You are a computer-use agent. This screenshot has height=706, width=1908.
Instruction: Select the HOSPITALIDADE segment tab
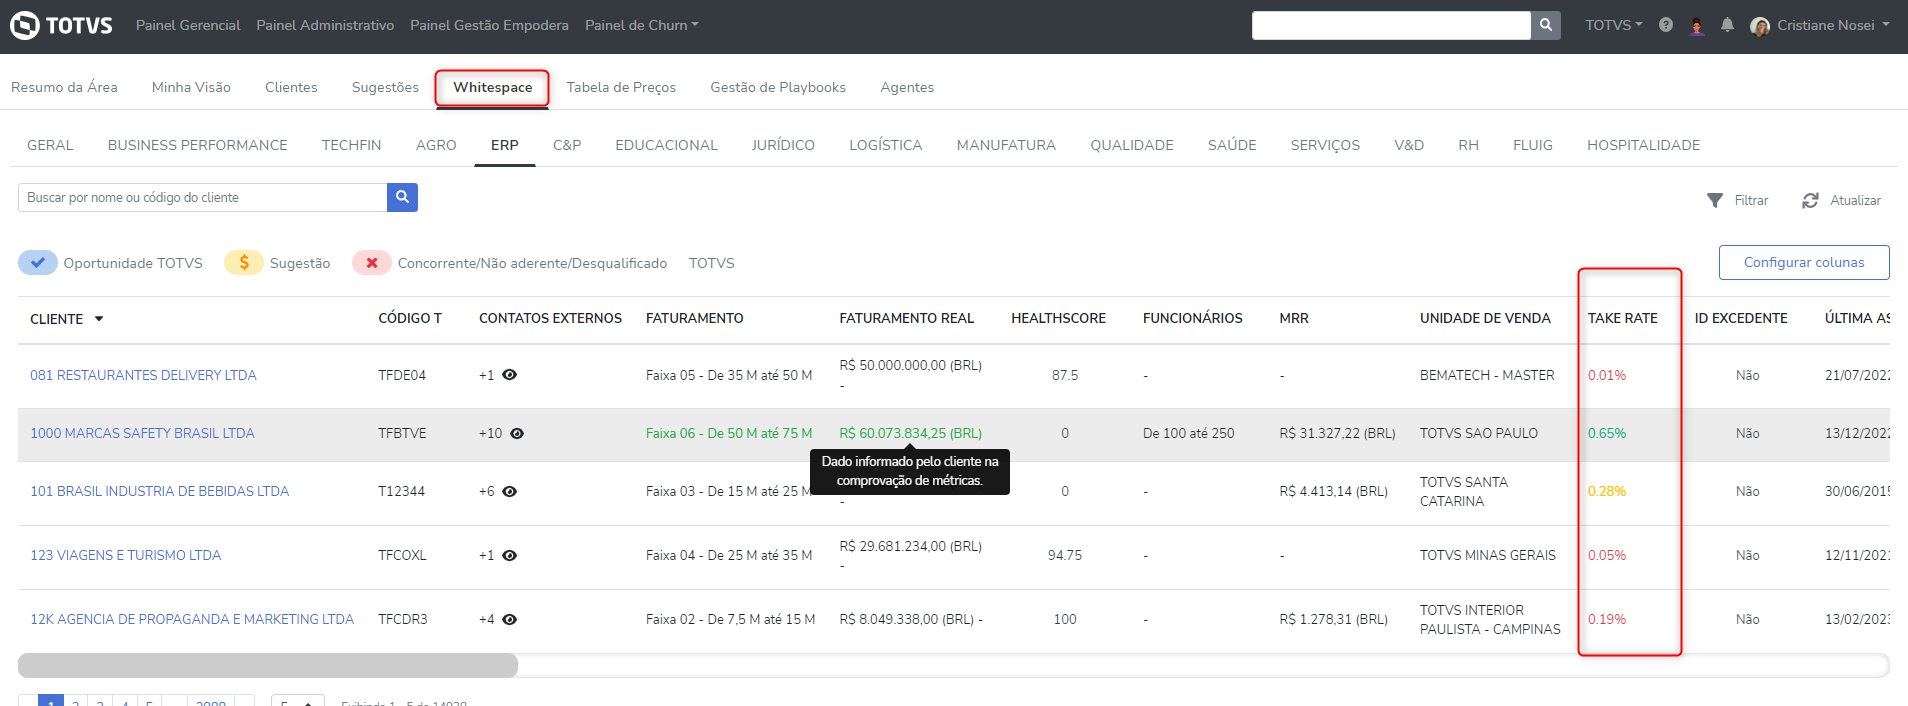[1643, 145]
